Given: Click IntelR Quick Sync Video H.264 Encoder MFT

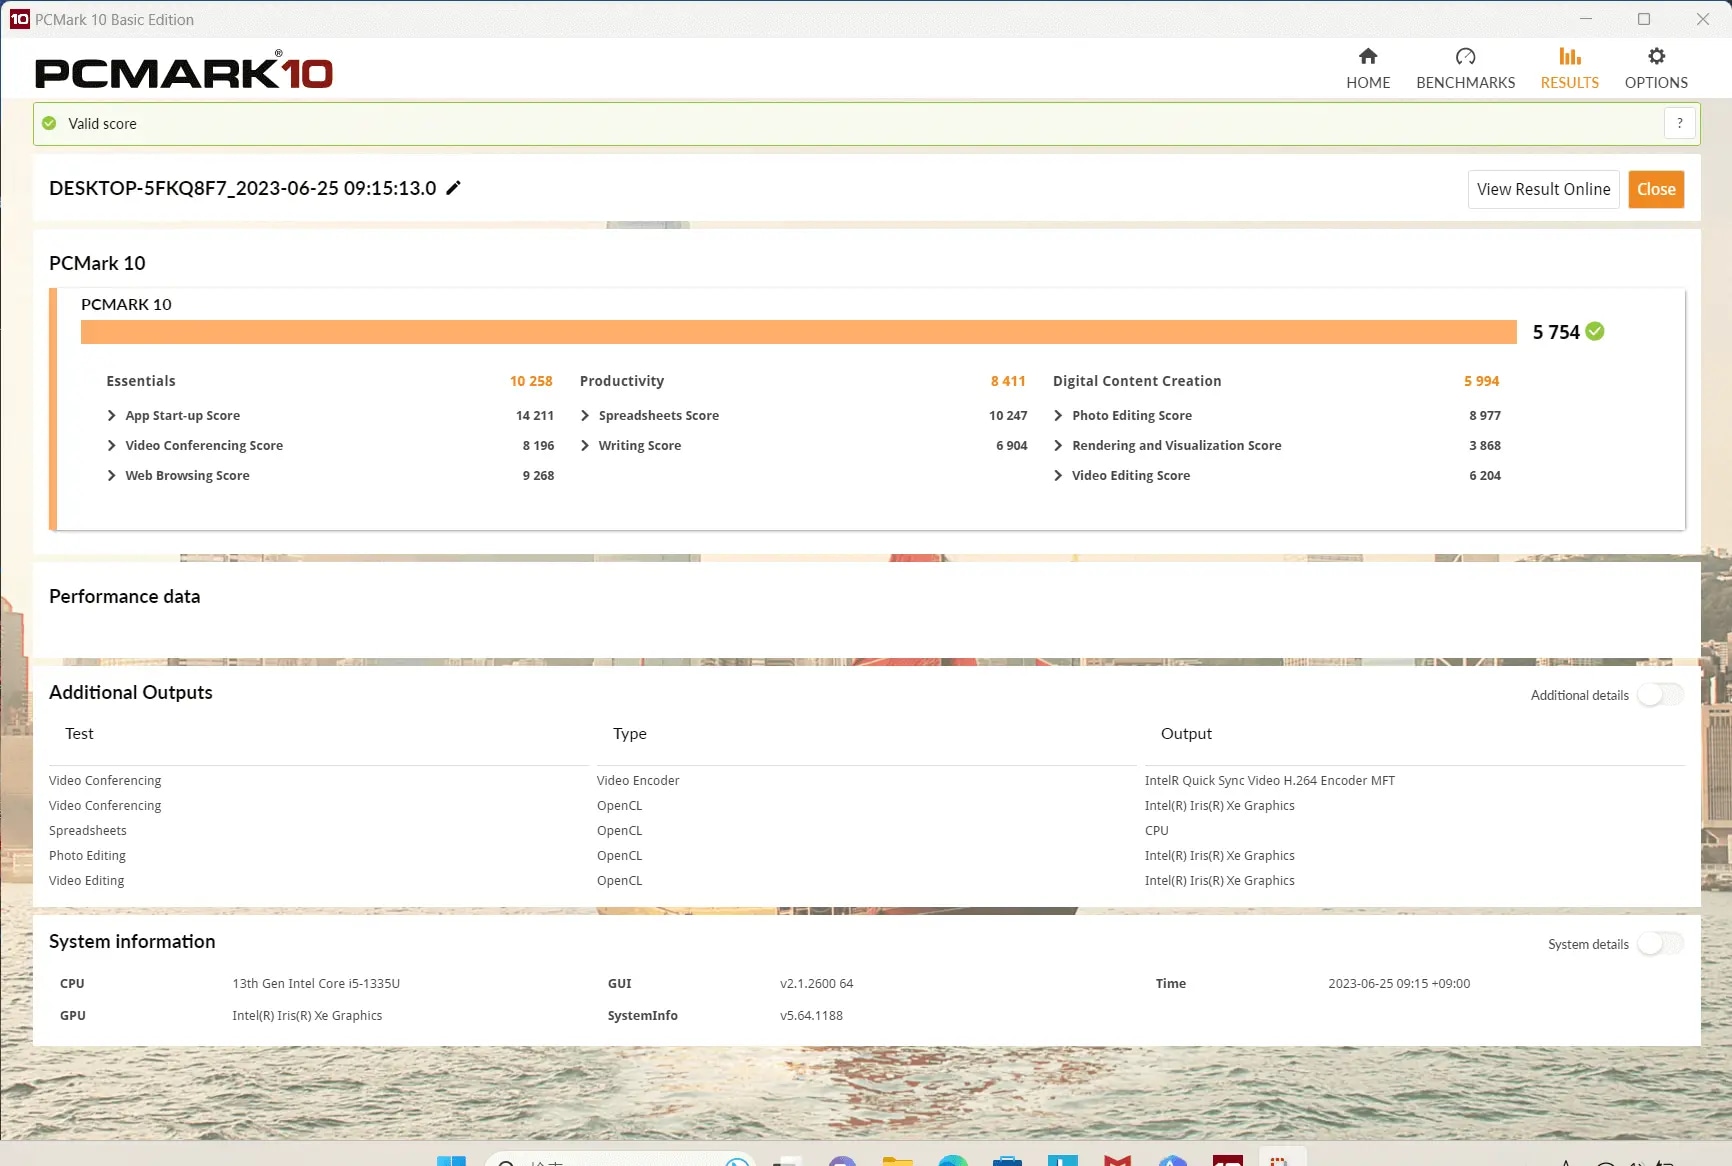Looking at the screenshot, I should (x=1269, y=780).
